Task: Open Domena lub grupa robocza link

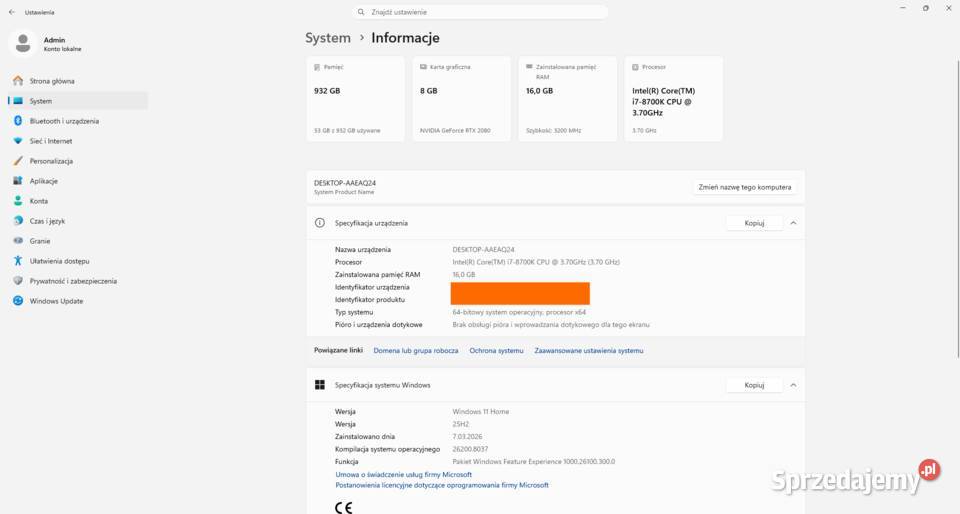Action: [416, 351]
